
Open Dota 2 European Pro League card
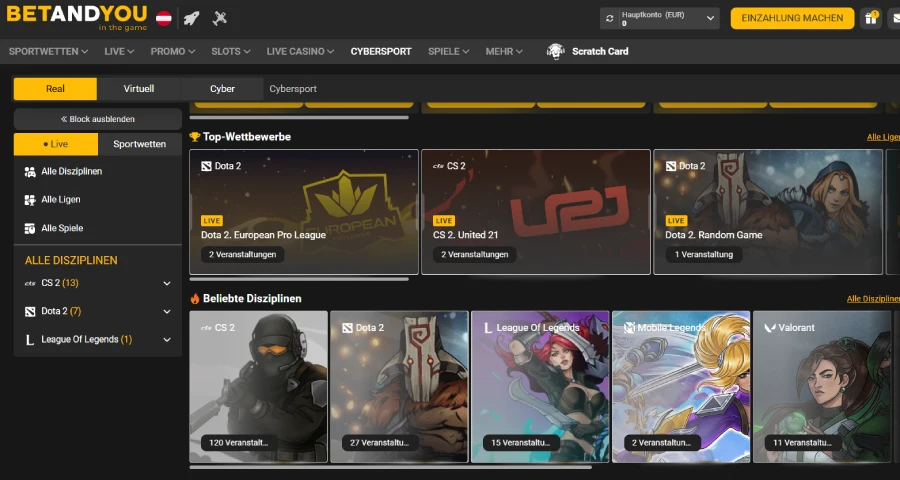[x=304, y=212]
